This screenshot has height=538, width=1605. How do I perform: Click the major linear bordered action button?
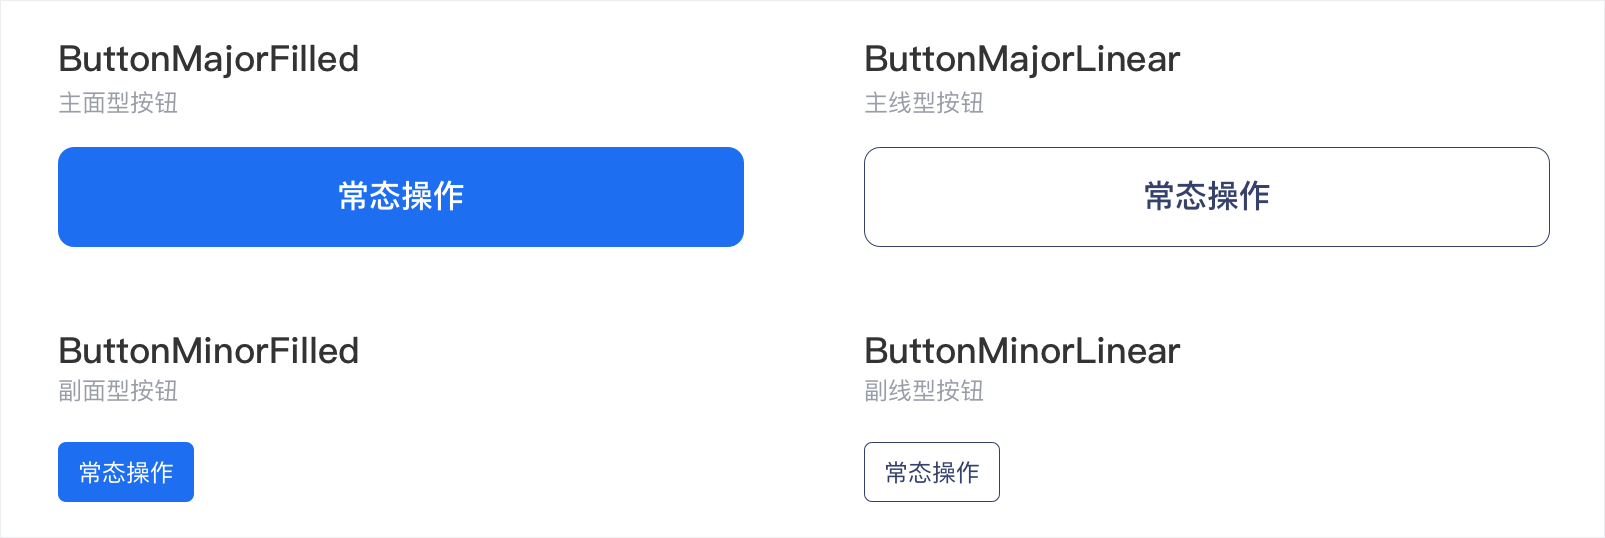(x=1206, y=197)
